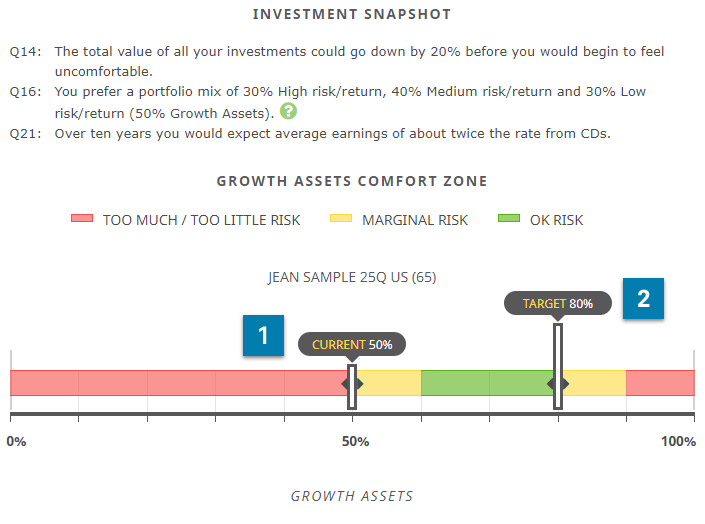Click the red zone at bar's far right
The image size is (705, 524).
click(660, 383)
